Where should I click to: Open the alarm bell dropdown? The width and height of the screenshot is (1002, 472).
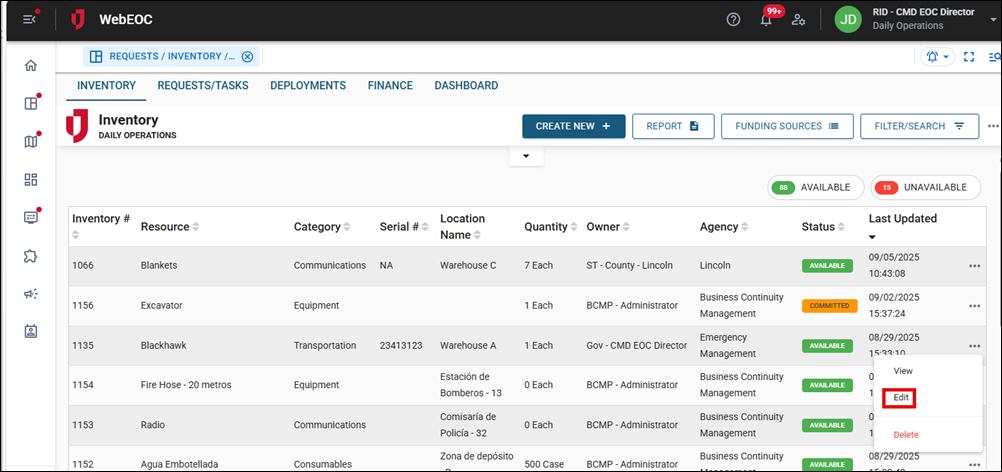tap(938, 57)
